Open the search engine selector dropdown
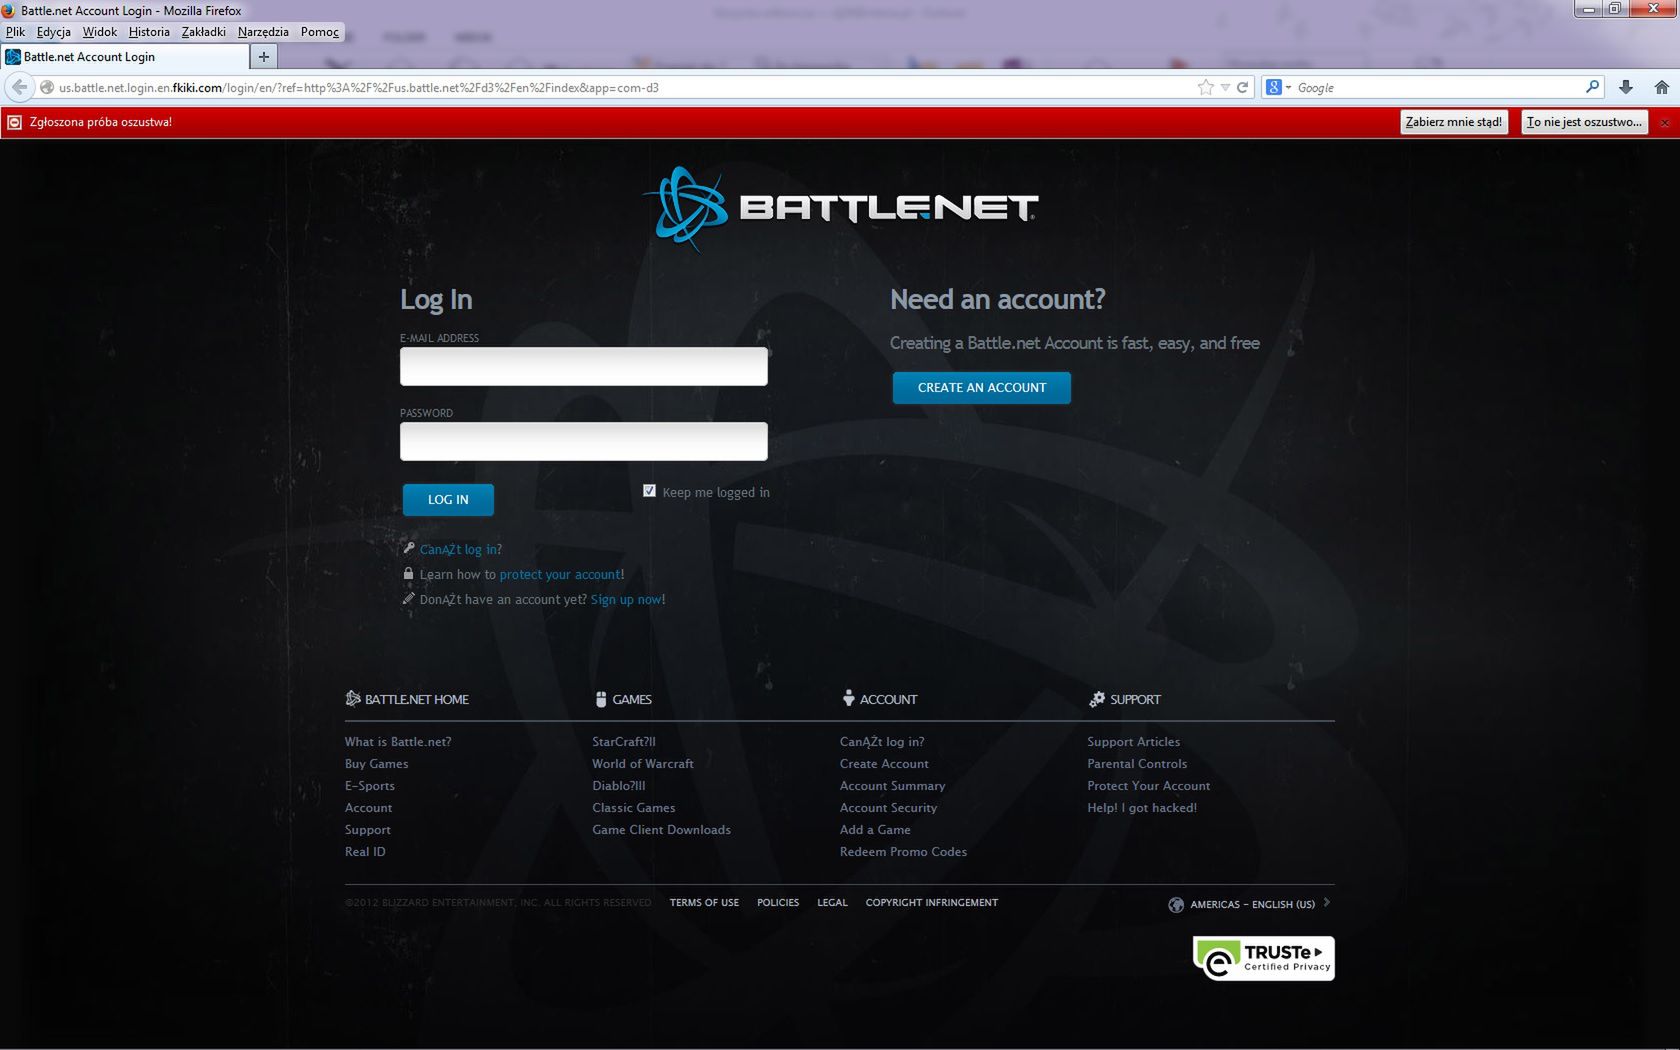1680x1050 pixels. click(1279, 87)
